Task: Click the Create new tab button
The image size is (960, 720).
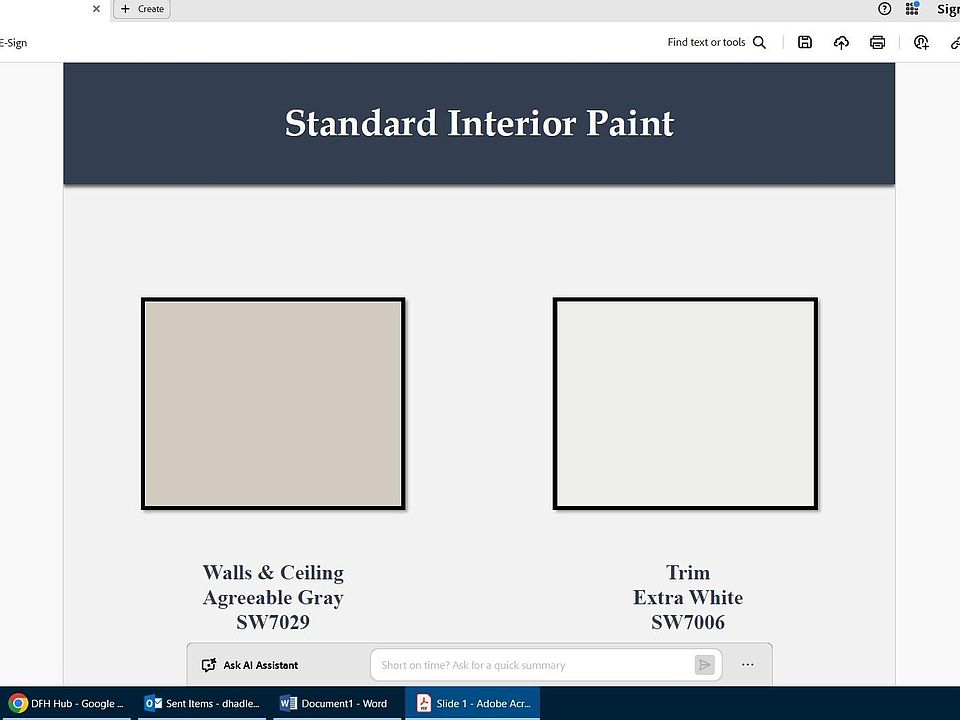Action: tap(142, 9)
